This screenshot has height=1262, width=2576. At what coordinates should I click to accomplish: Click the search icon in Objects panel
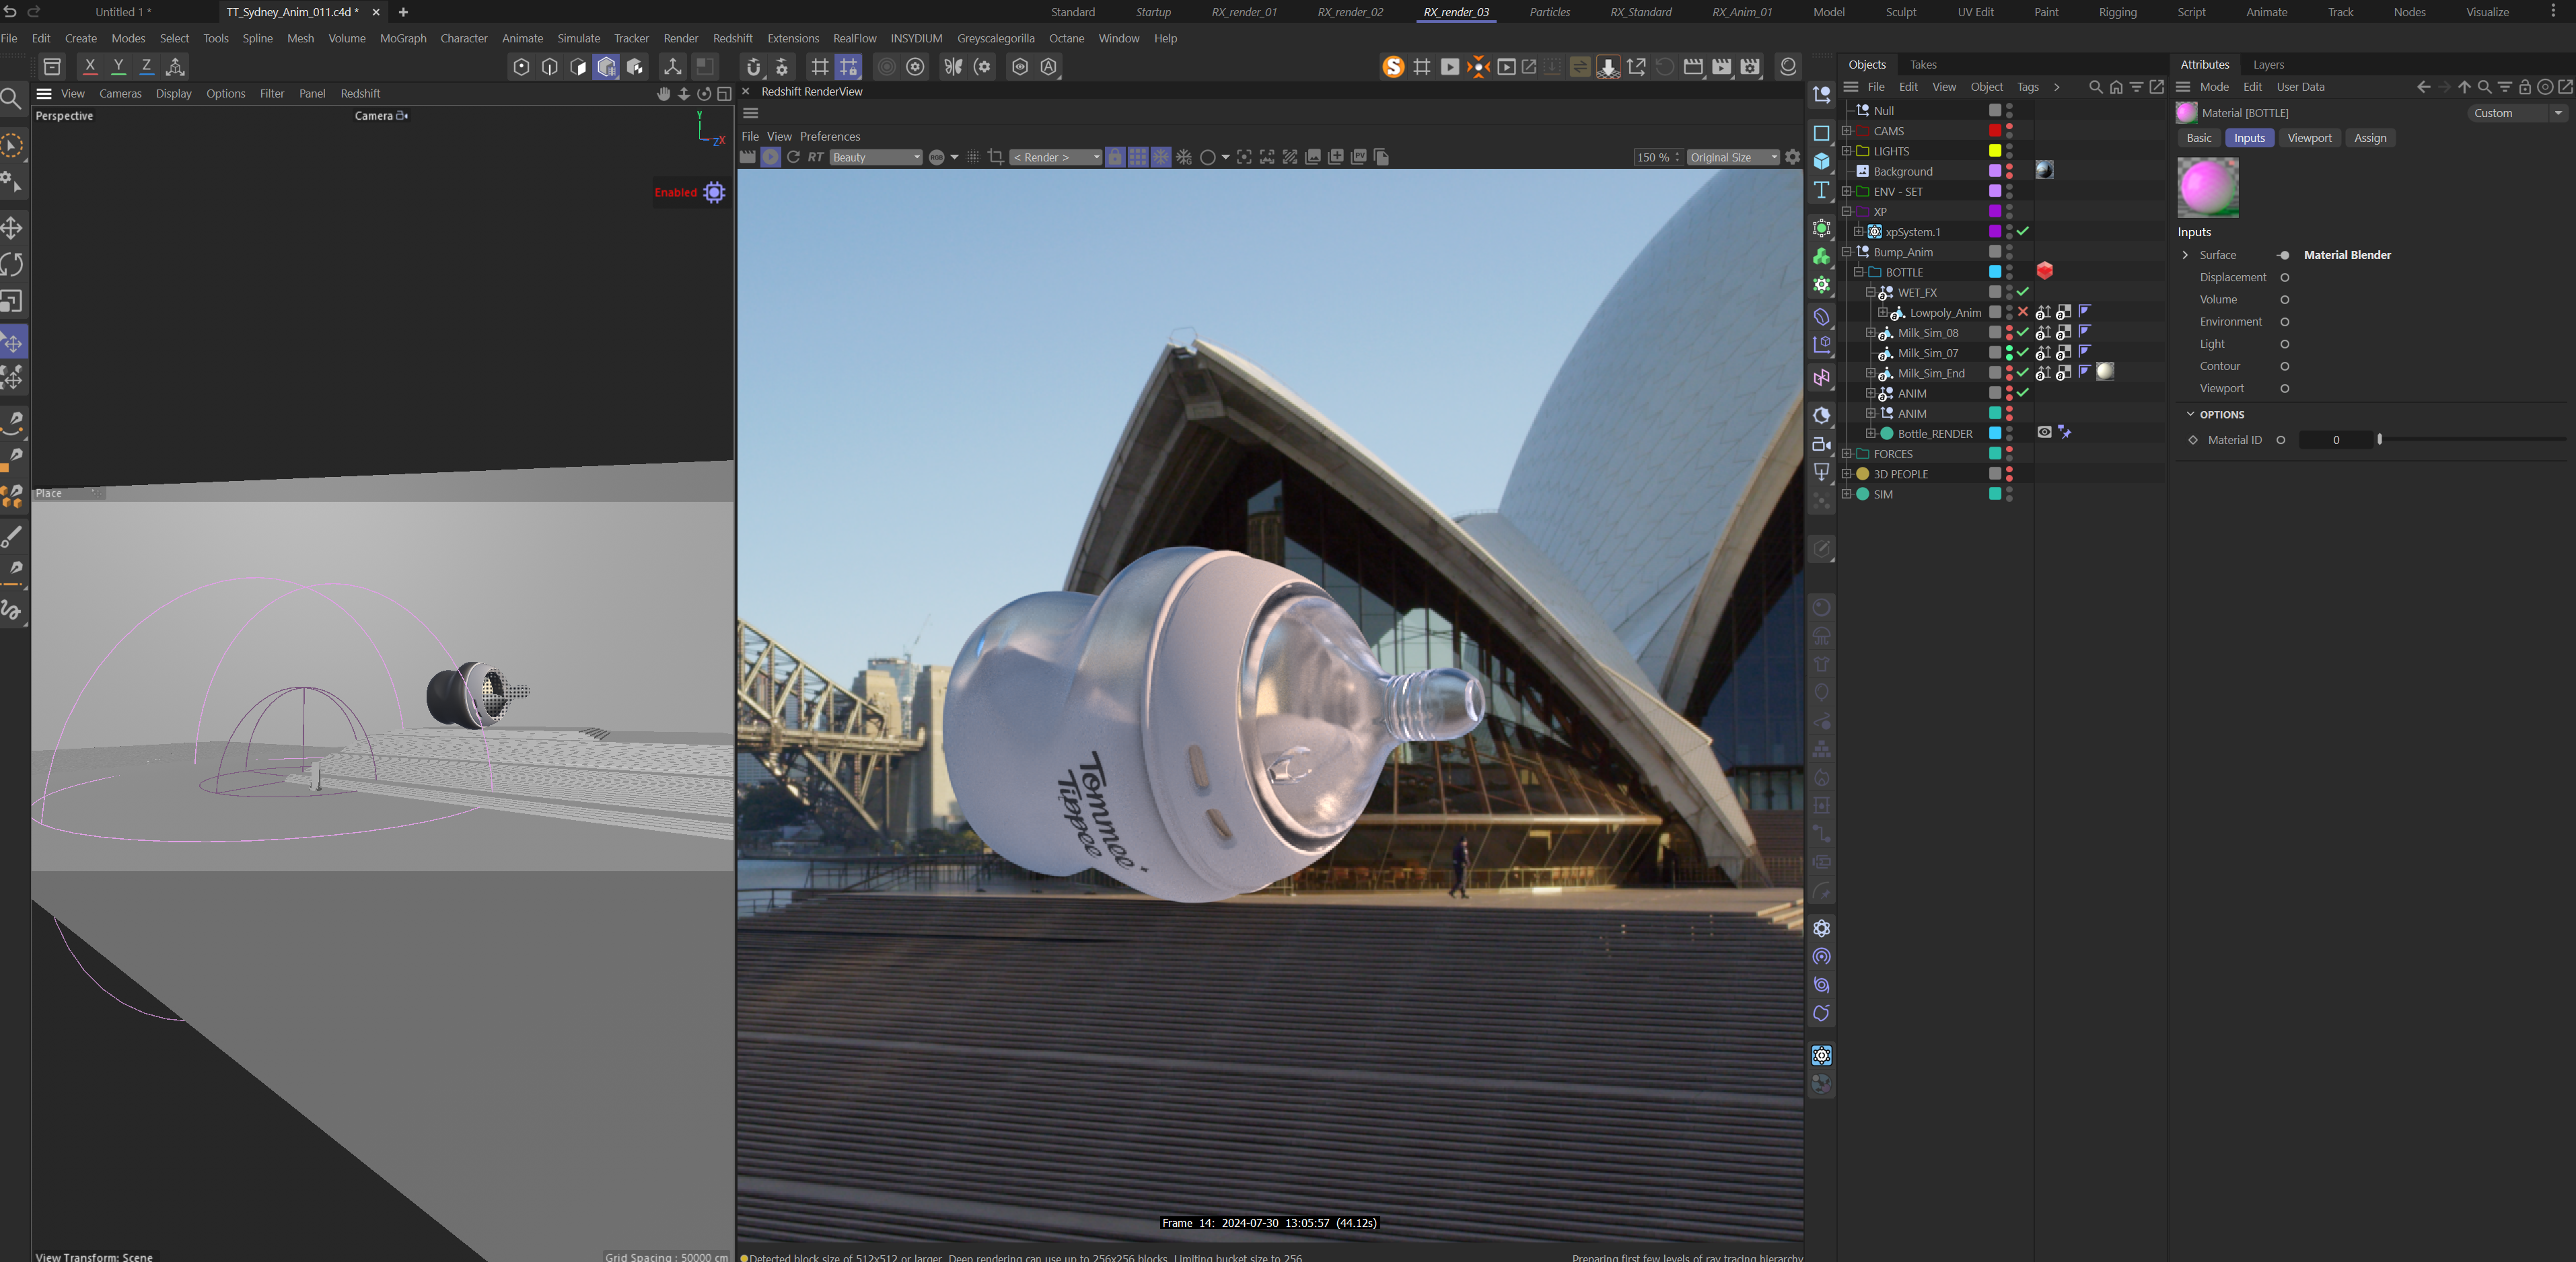(2096, 87)
